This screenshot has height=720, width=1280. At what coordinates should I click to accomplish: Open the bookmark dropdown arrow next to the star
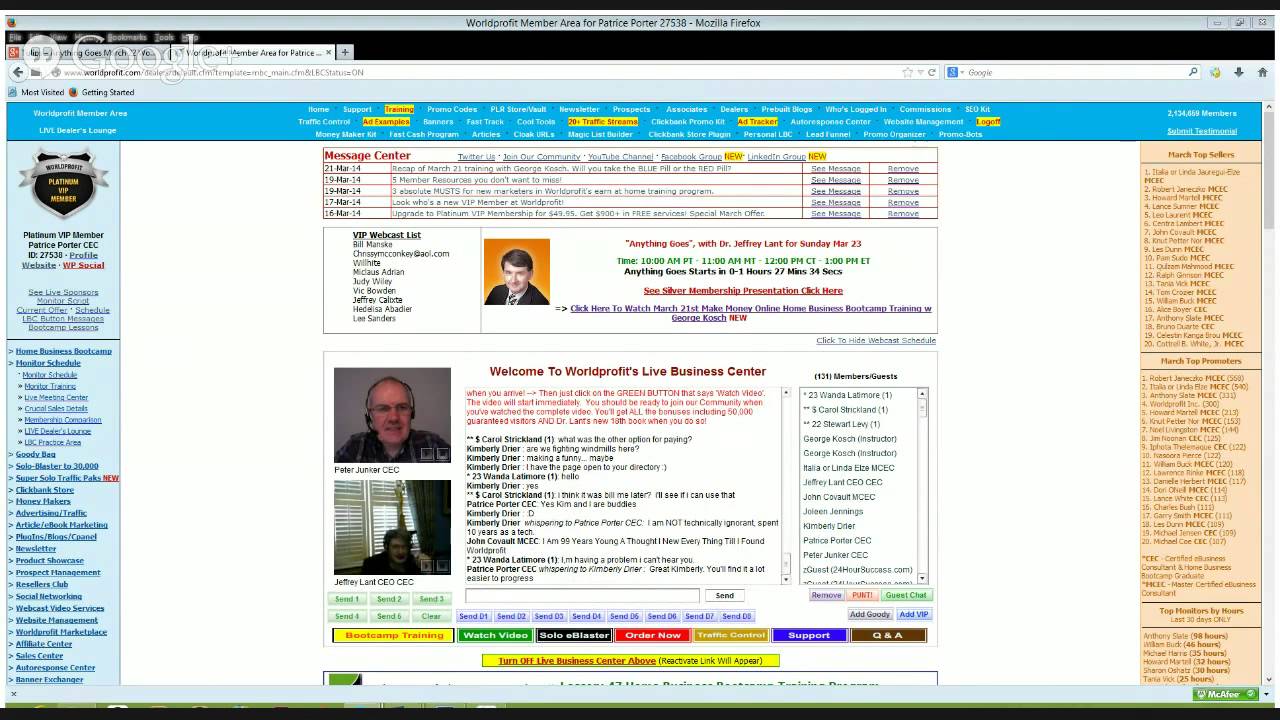(920, 72)
